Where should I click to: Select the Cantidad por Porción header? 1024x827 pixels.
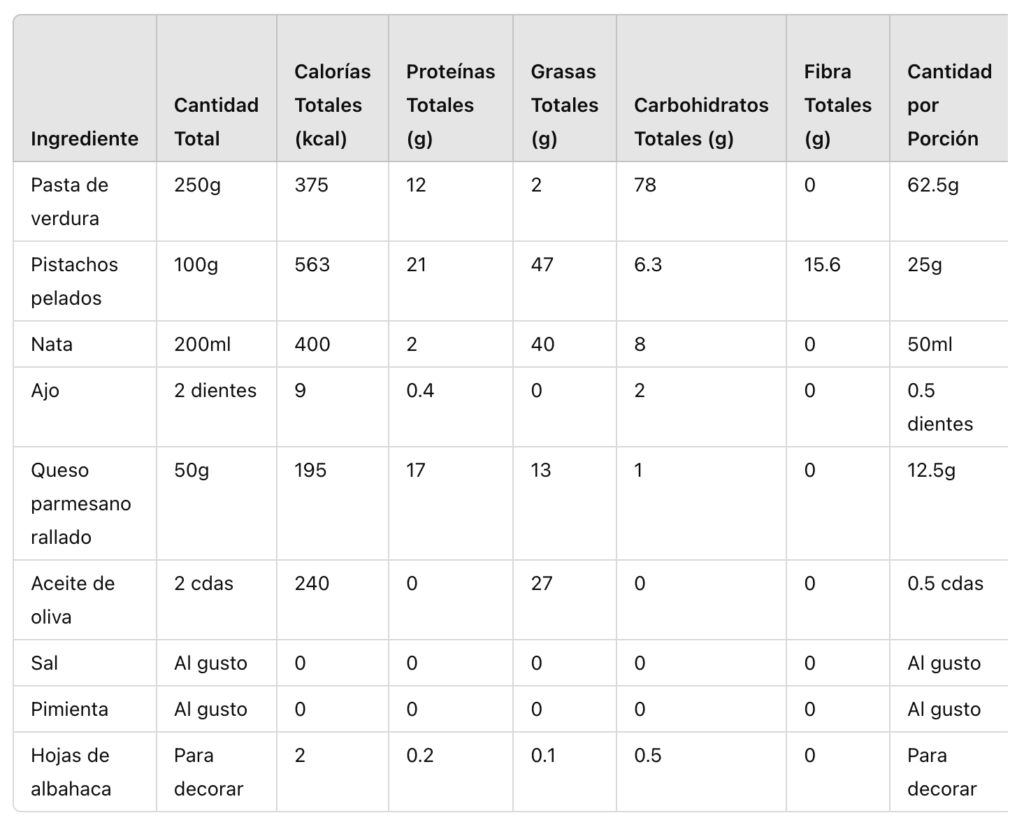(949, 105)
